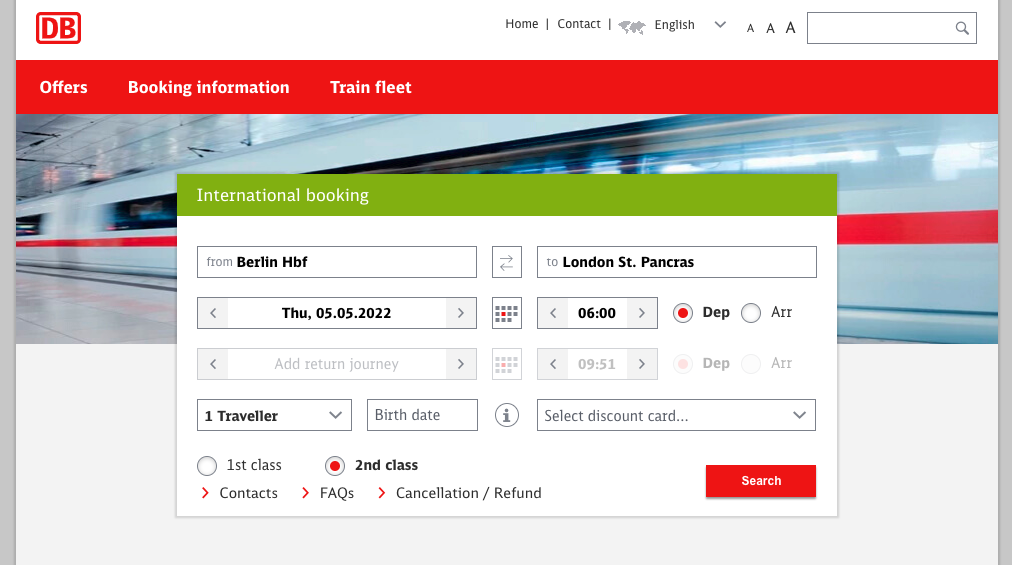
Task: Go to next outbound date arrow
Action: click(461, 313)
